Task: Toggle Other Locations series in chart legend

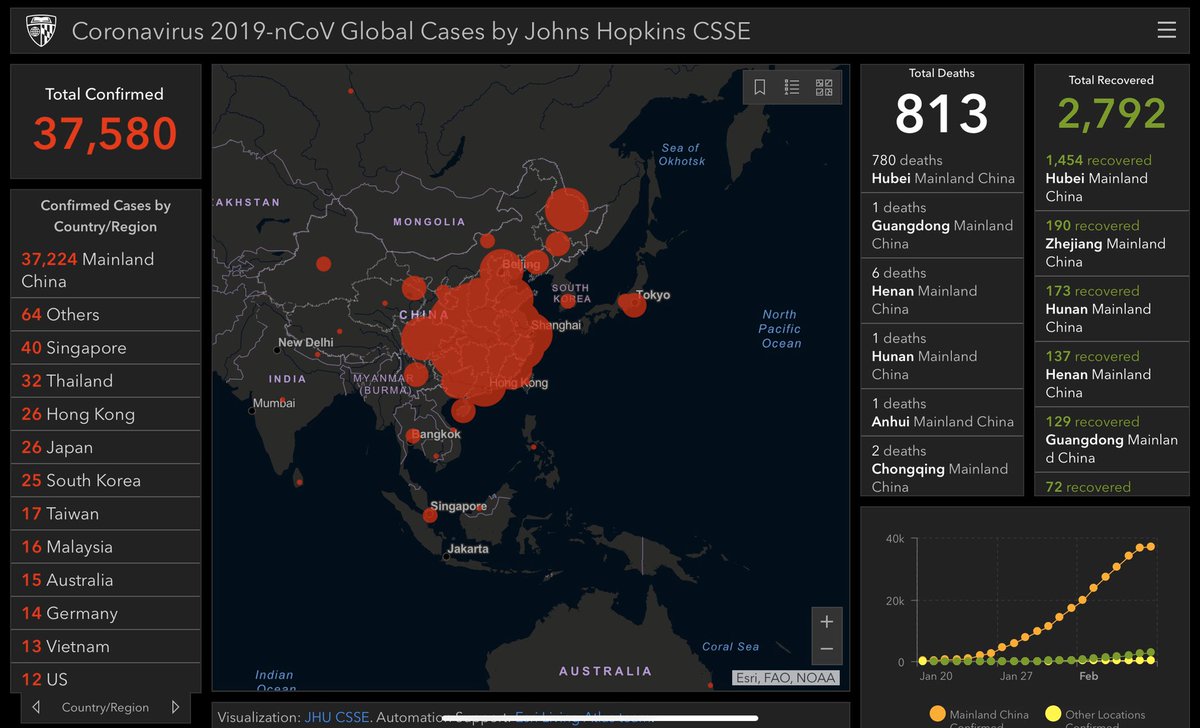Action: coord(1094,715)
